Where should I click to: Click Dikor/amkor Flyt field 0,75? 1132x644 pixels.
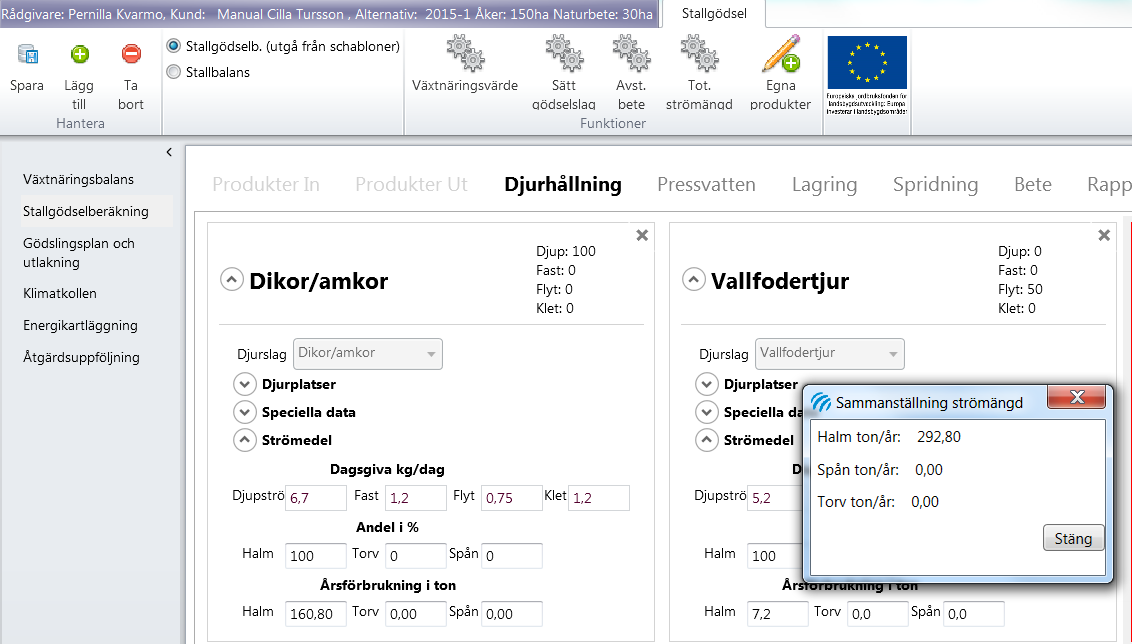click(512, 498)
